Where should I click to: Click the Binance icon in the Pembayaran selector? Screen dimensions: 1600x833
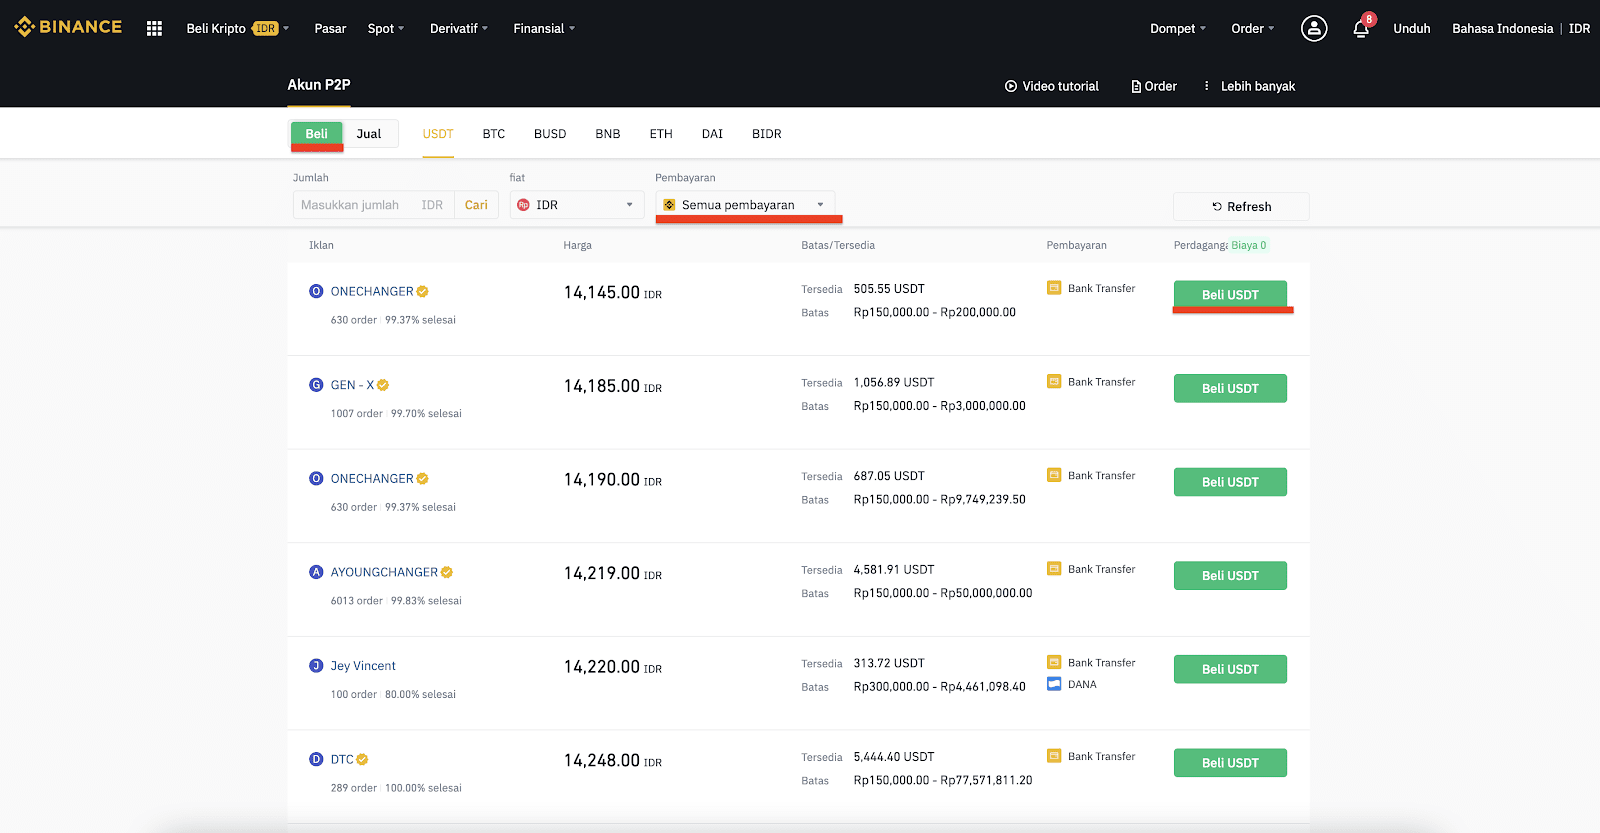[669, 205]
